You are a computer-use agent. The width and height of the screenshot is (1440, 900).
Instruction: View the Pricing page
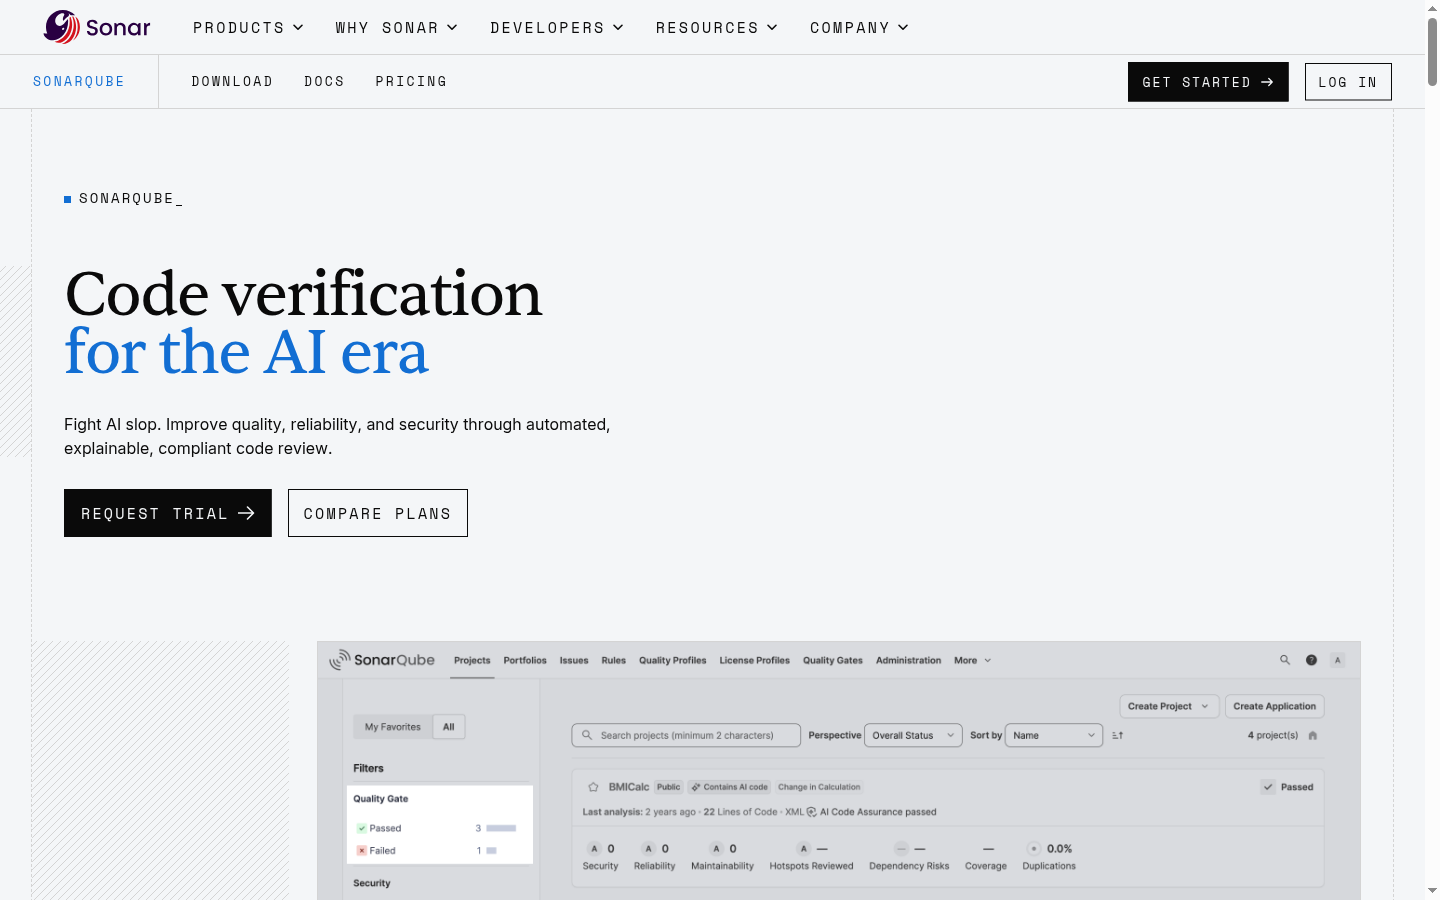click(411, 81)
